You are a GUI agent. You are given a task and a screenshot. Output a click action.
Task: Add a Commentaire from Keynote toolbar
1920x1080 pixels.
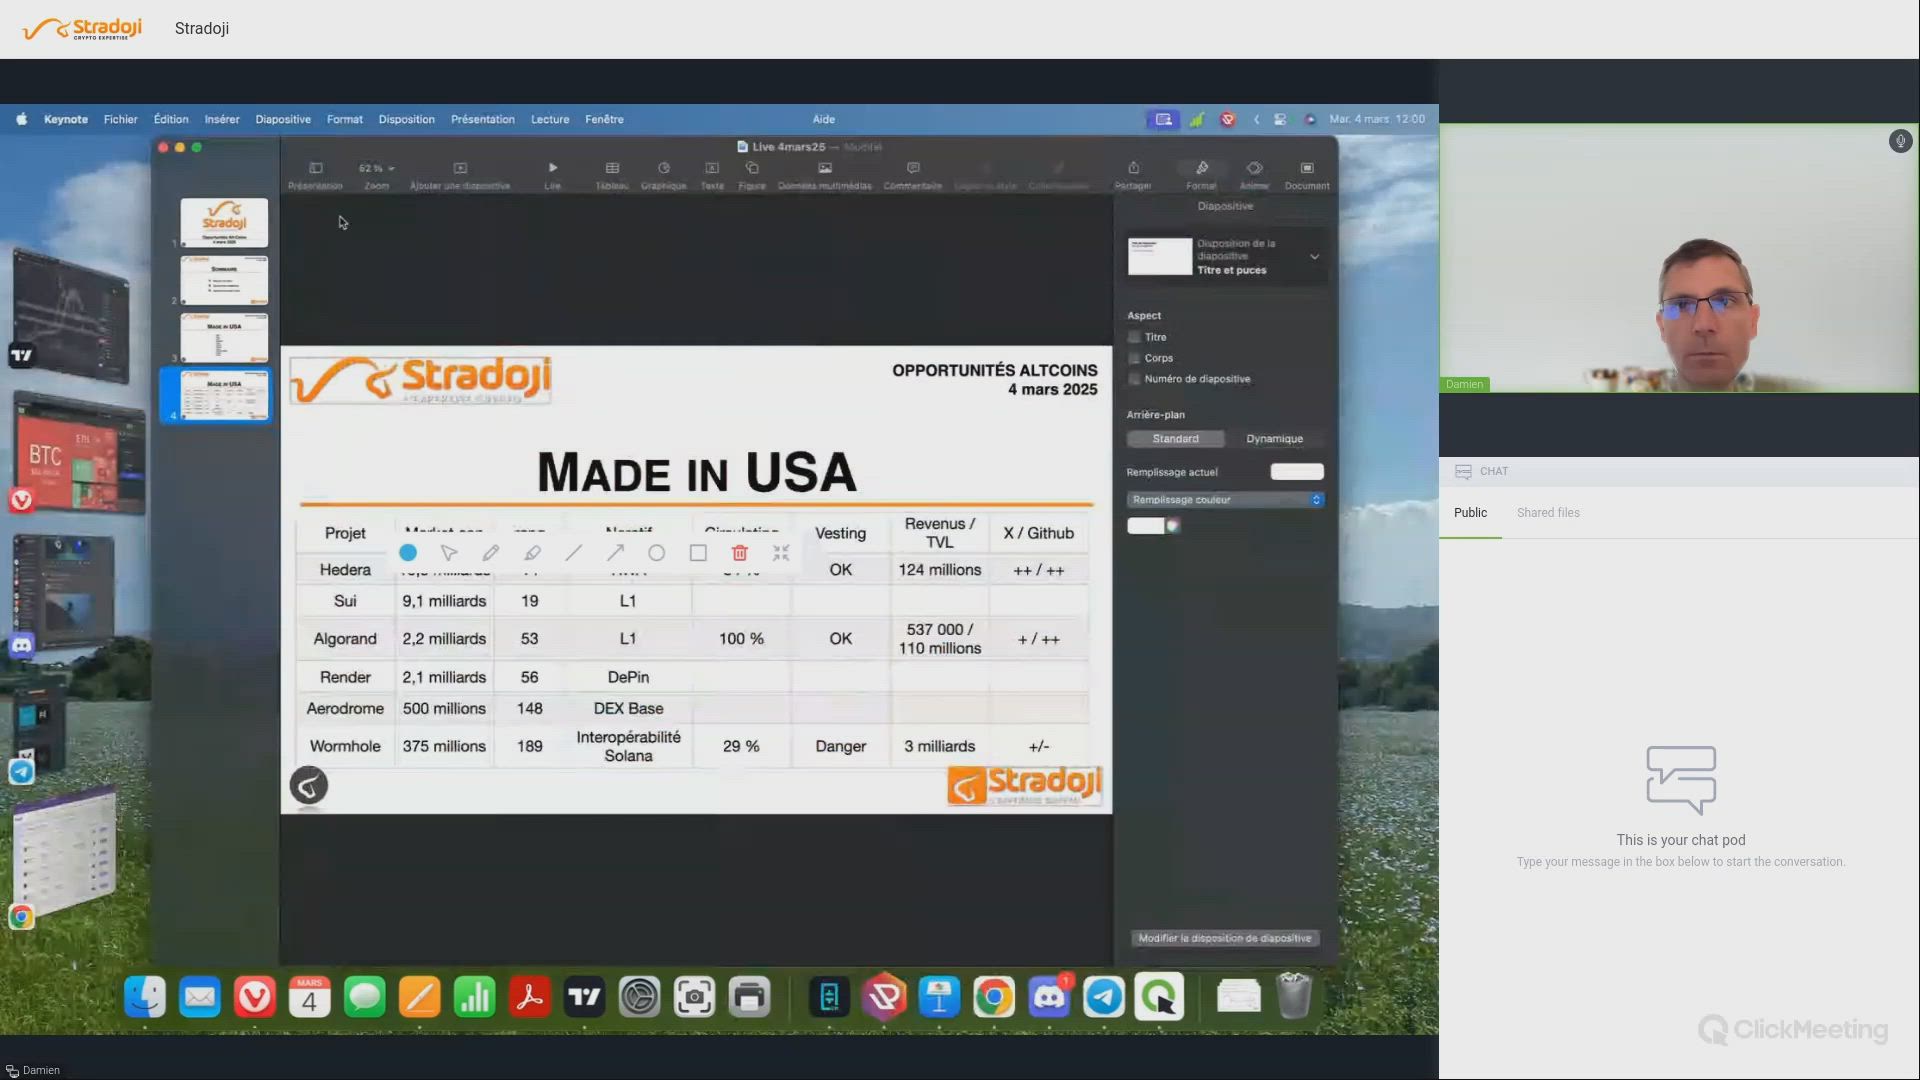(913, 175)
